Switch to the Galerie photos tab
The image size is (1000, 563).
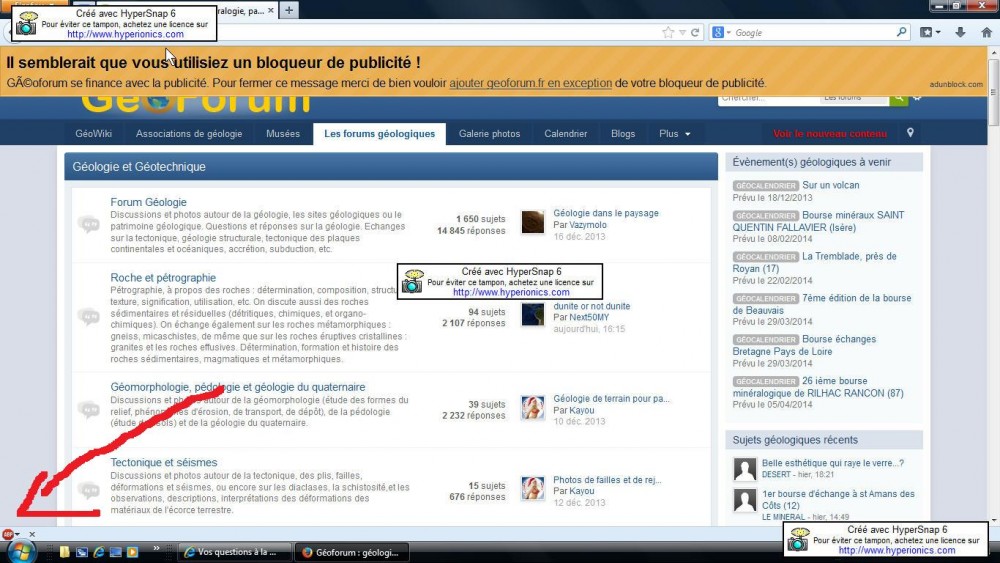pos(489,133)
